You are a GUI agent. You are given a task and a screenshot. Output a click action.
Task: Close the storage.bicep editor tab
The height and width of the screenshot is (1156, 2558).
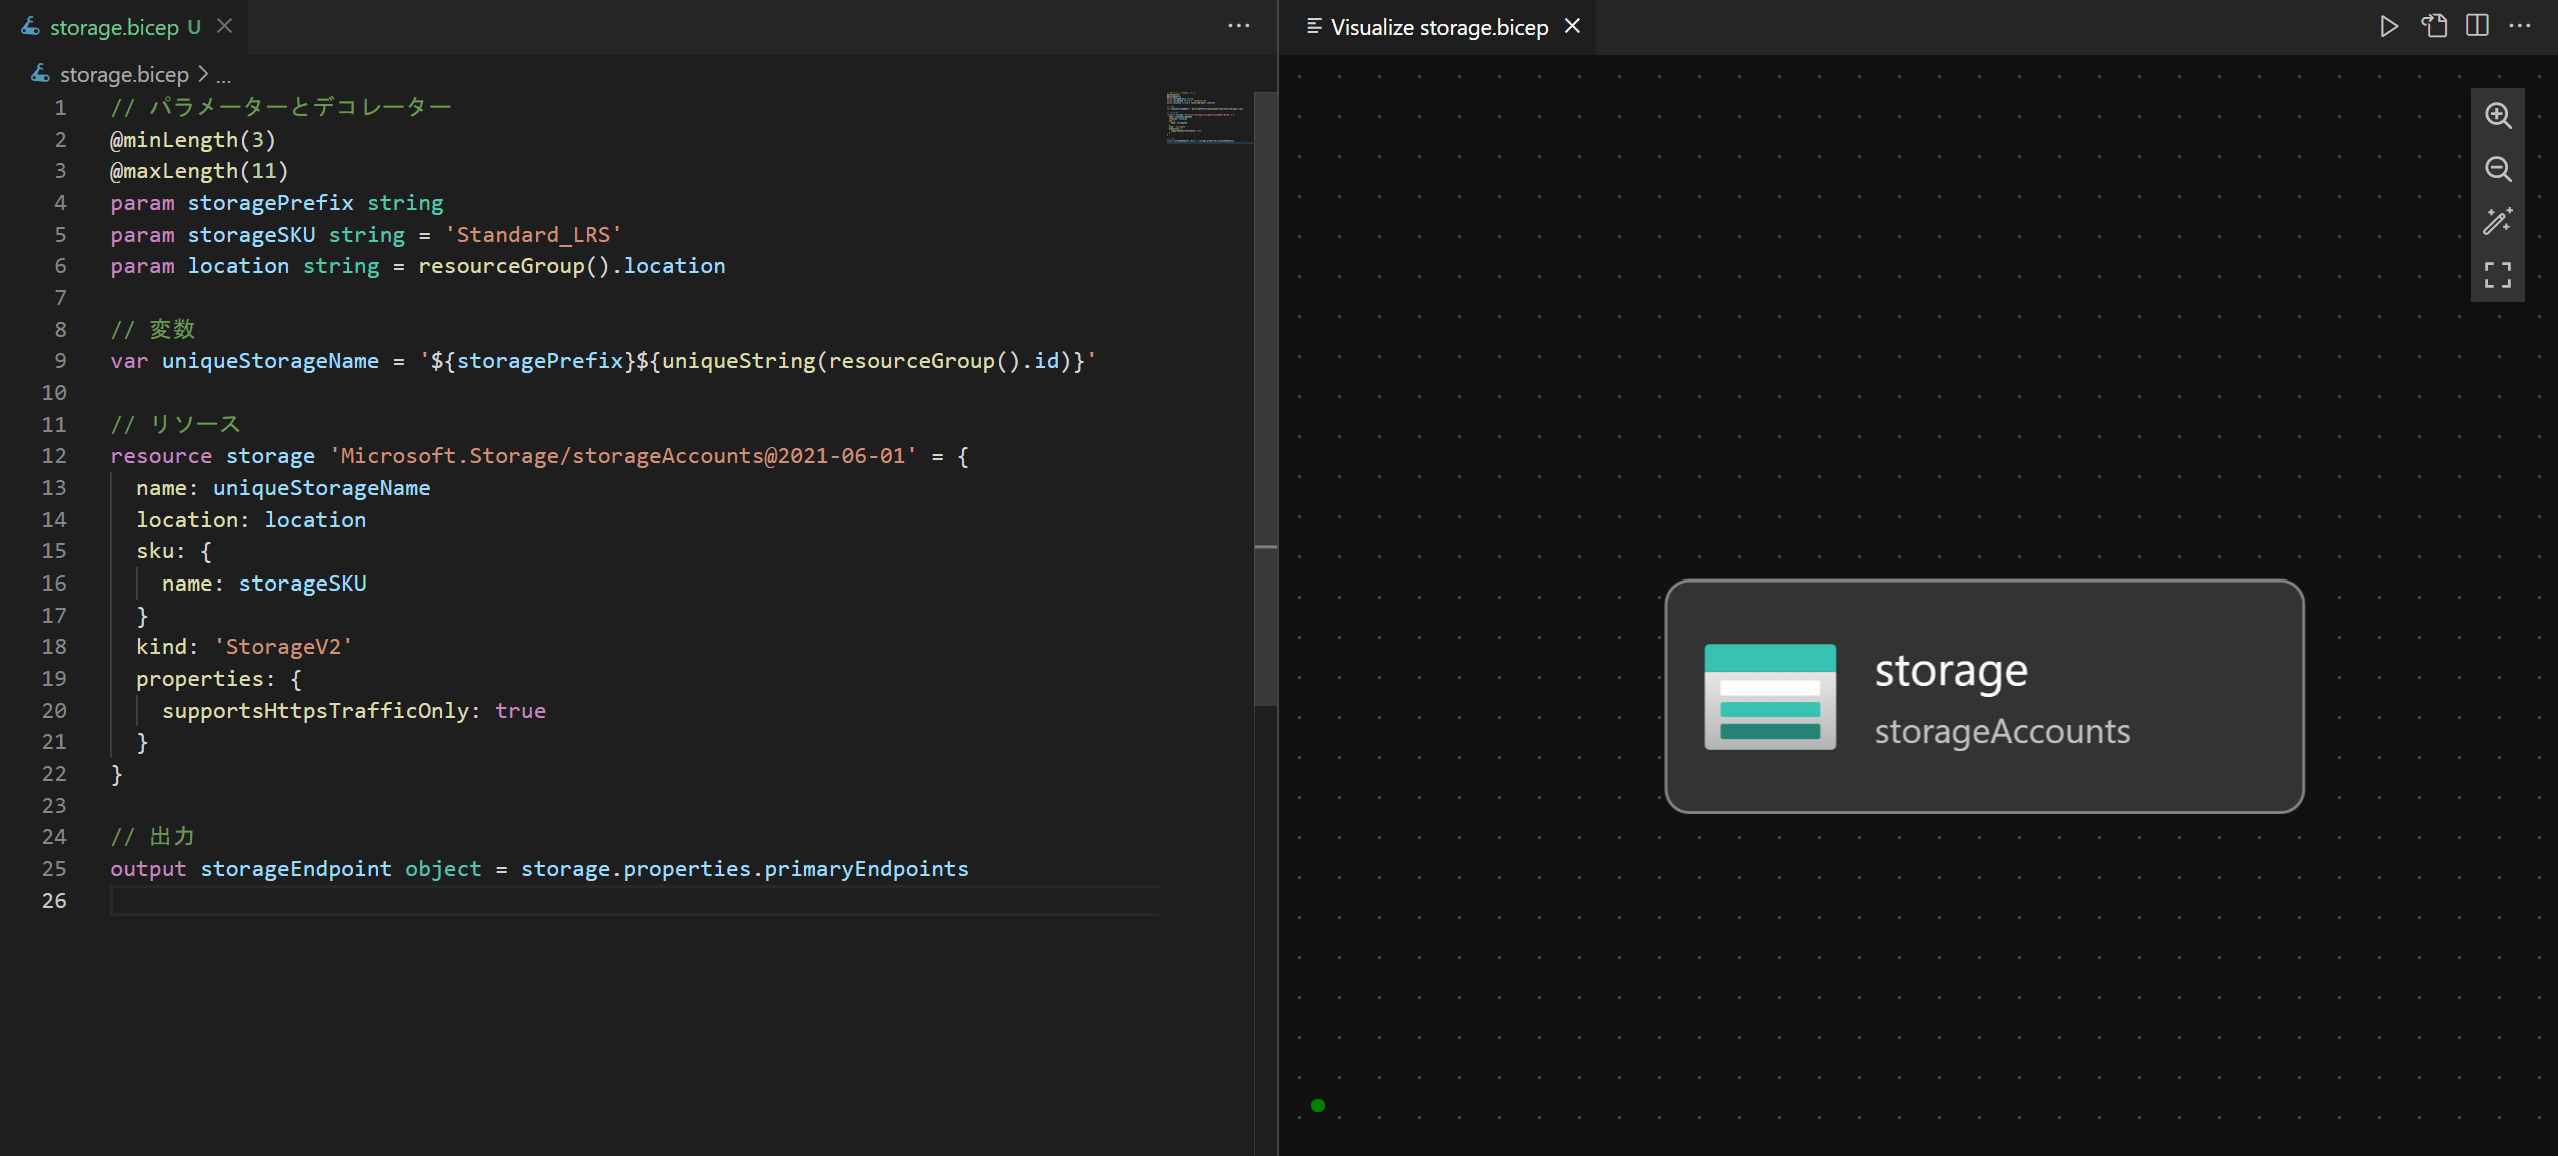(x=225, y=27)
